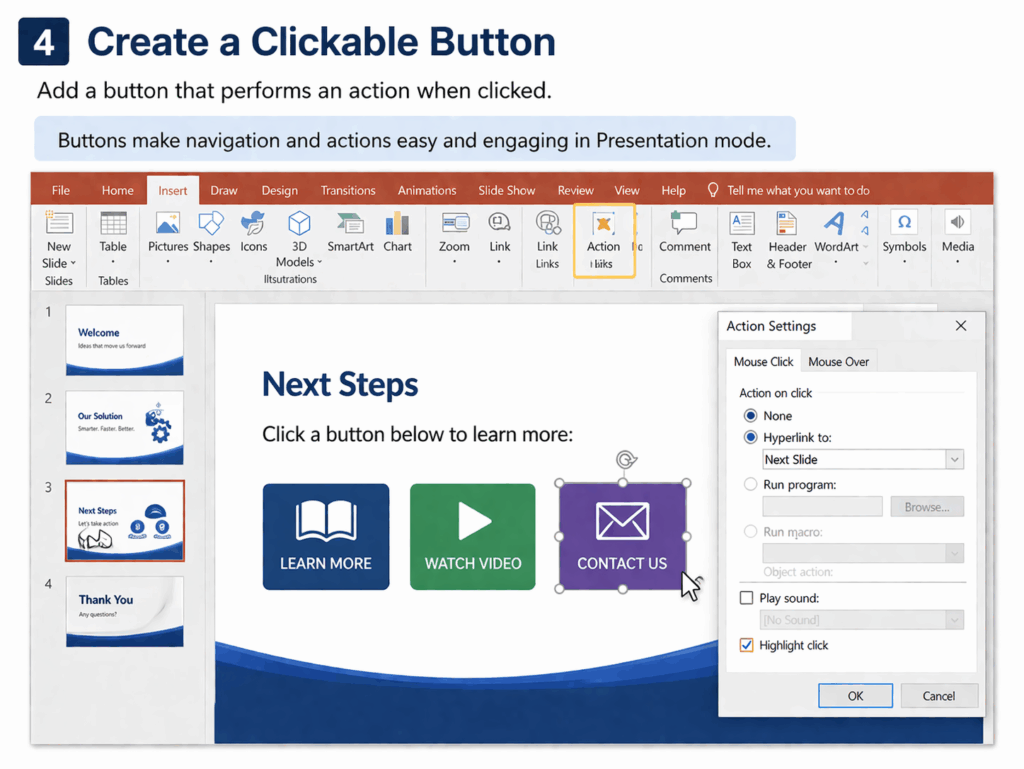Select the Hyperlink to radio button
The image size is (1024, 769).
point(751,437)
